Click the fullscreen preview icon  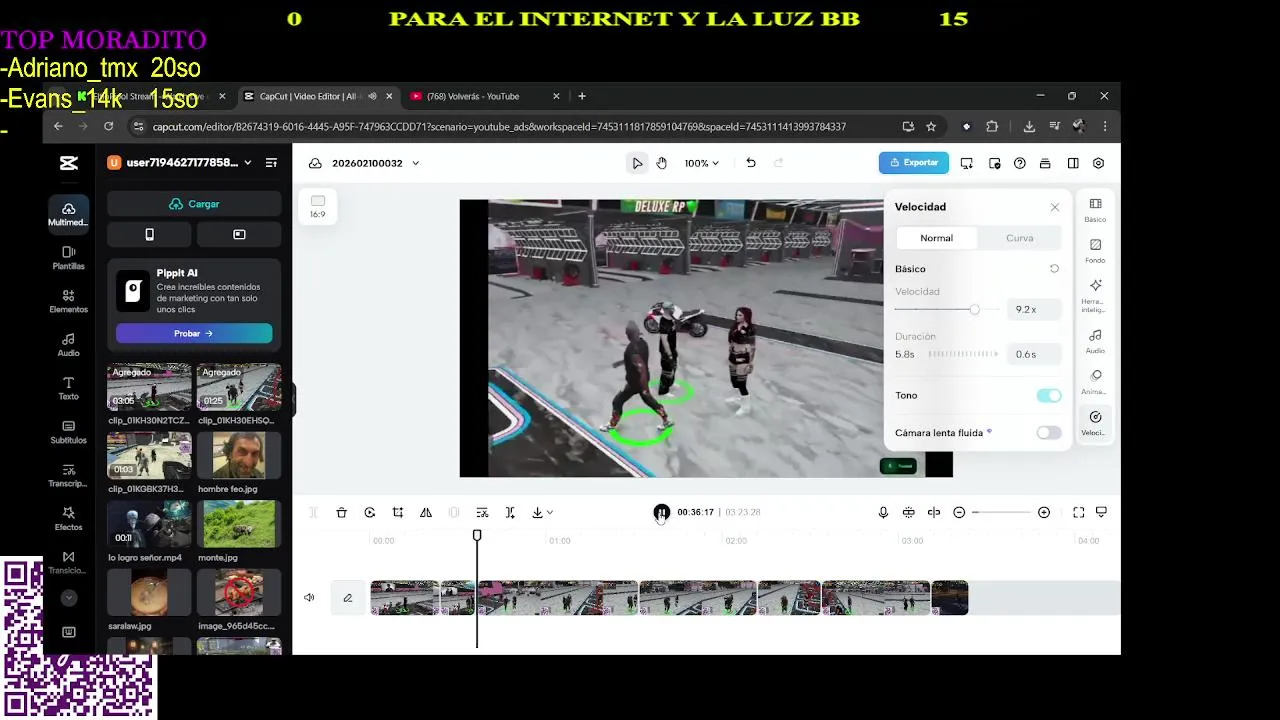[x=1079, y=512]
